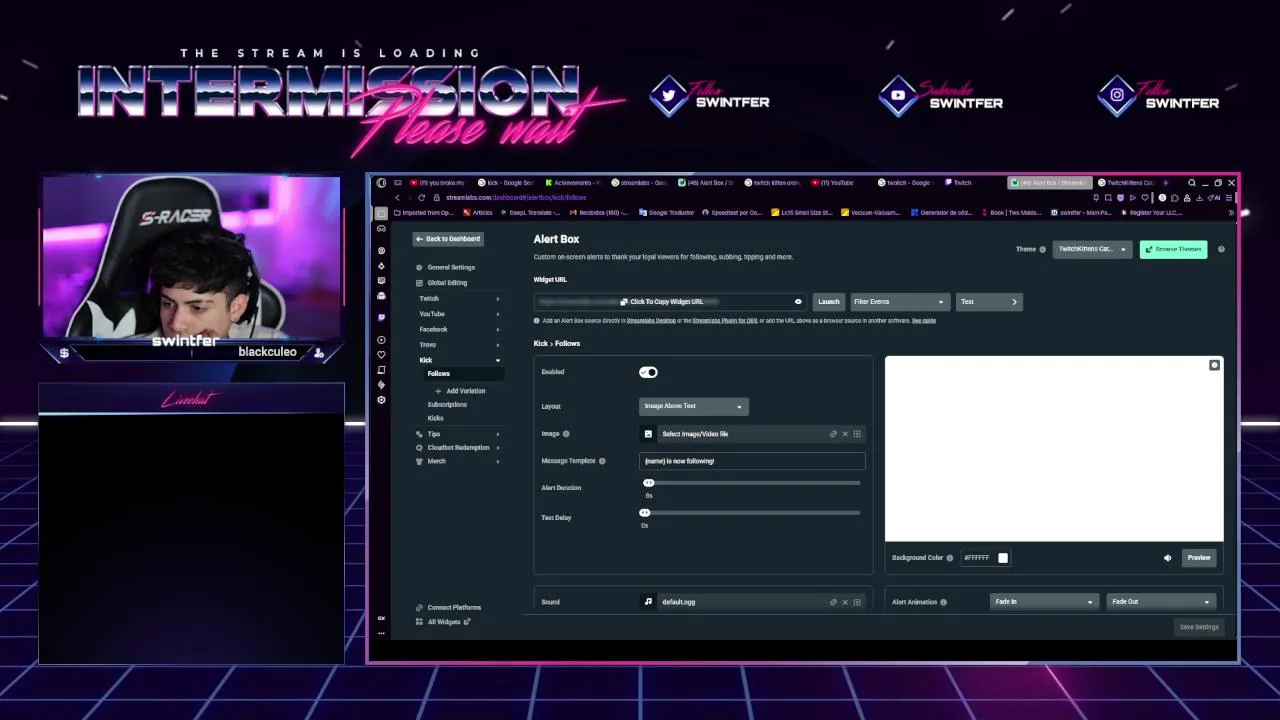1280x720 pixels.
Task: Click Alert Animation info icon
Action: pyautogui.click(x=943, y=602)
